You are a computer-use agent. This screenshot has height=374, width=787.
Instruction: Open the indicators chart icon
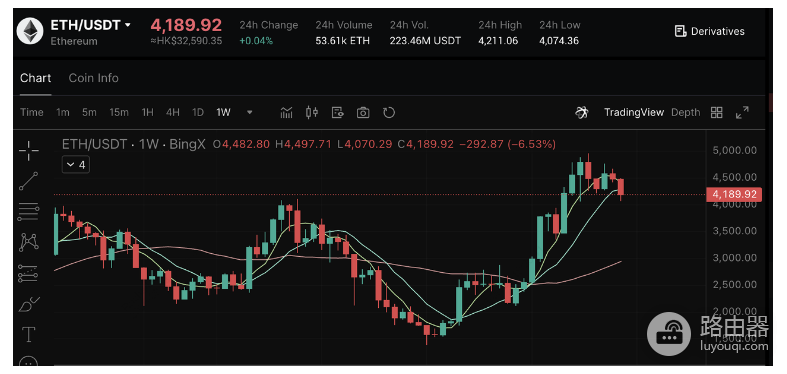pyautogui.click(x=286, y=112)
